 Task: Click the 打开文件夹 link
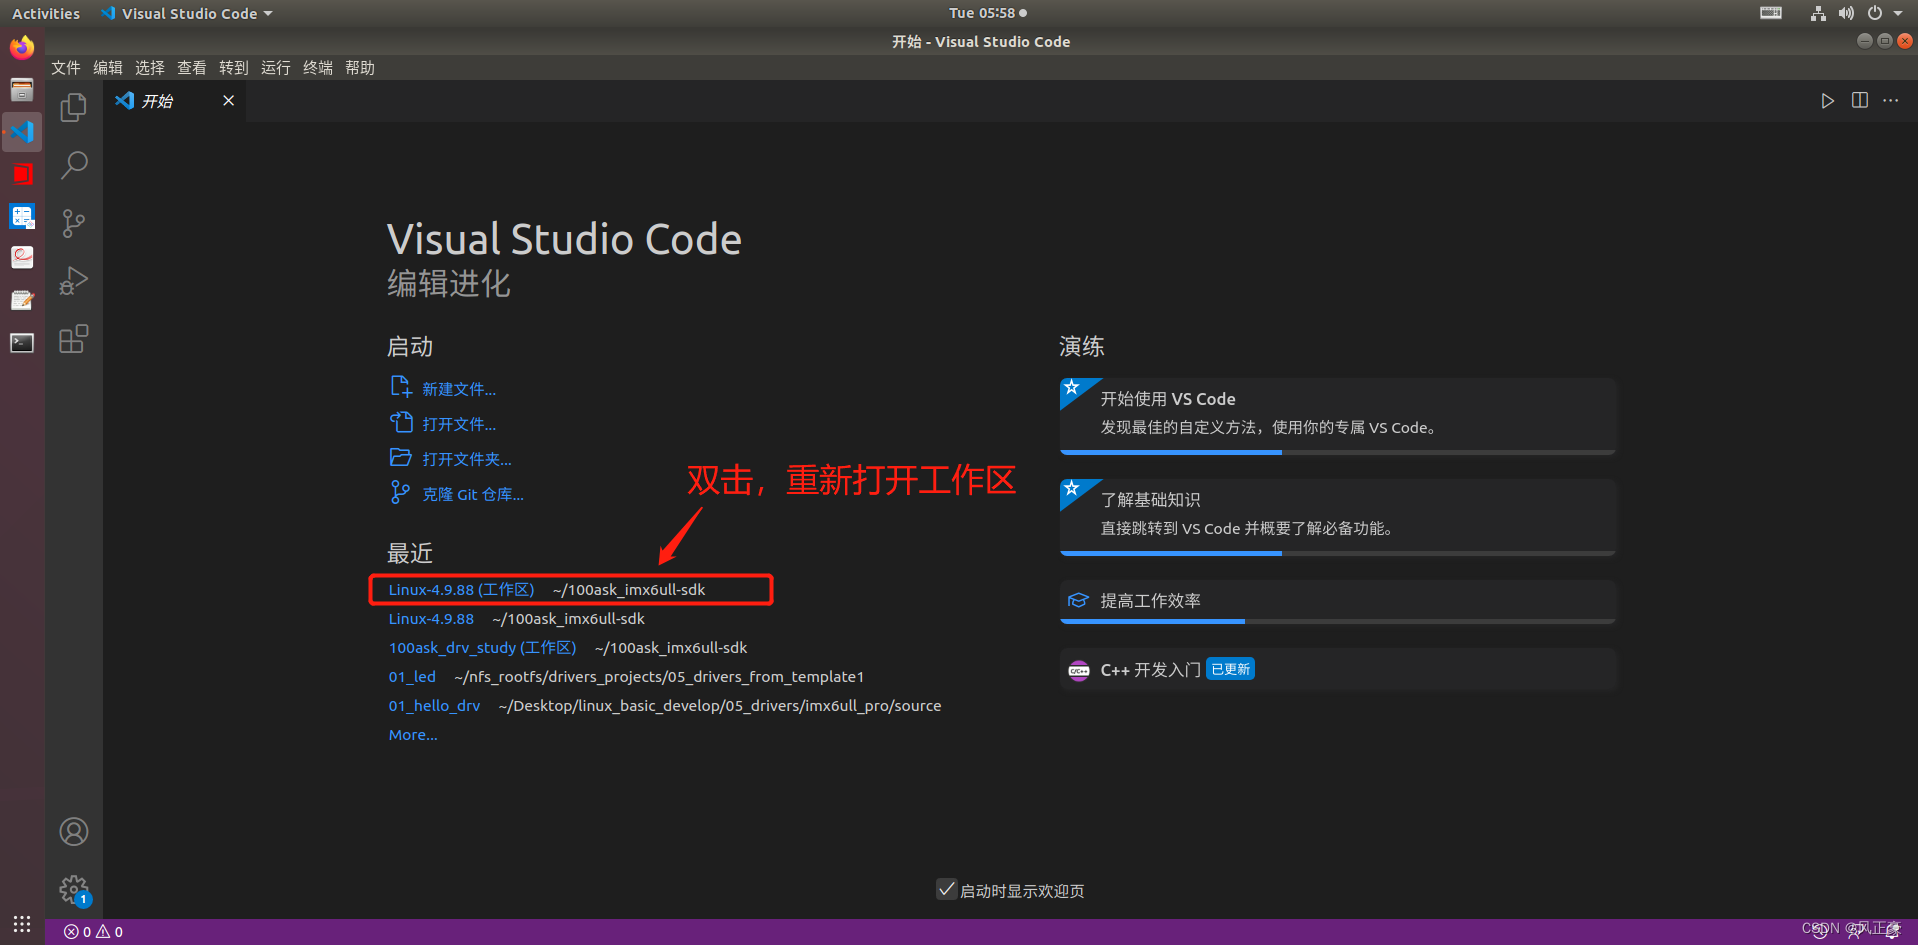click(x=463, y=458)
